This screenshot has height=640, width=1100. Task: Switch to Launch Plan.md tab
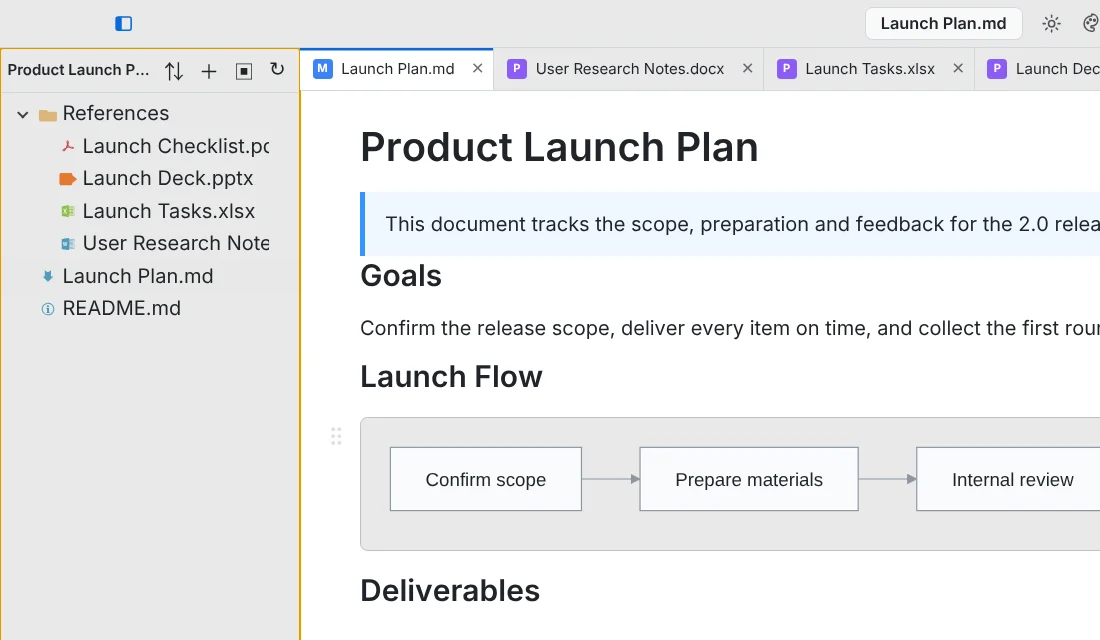(x=397, y=69)
